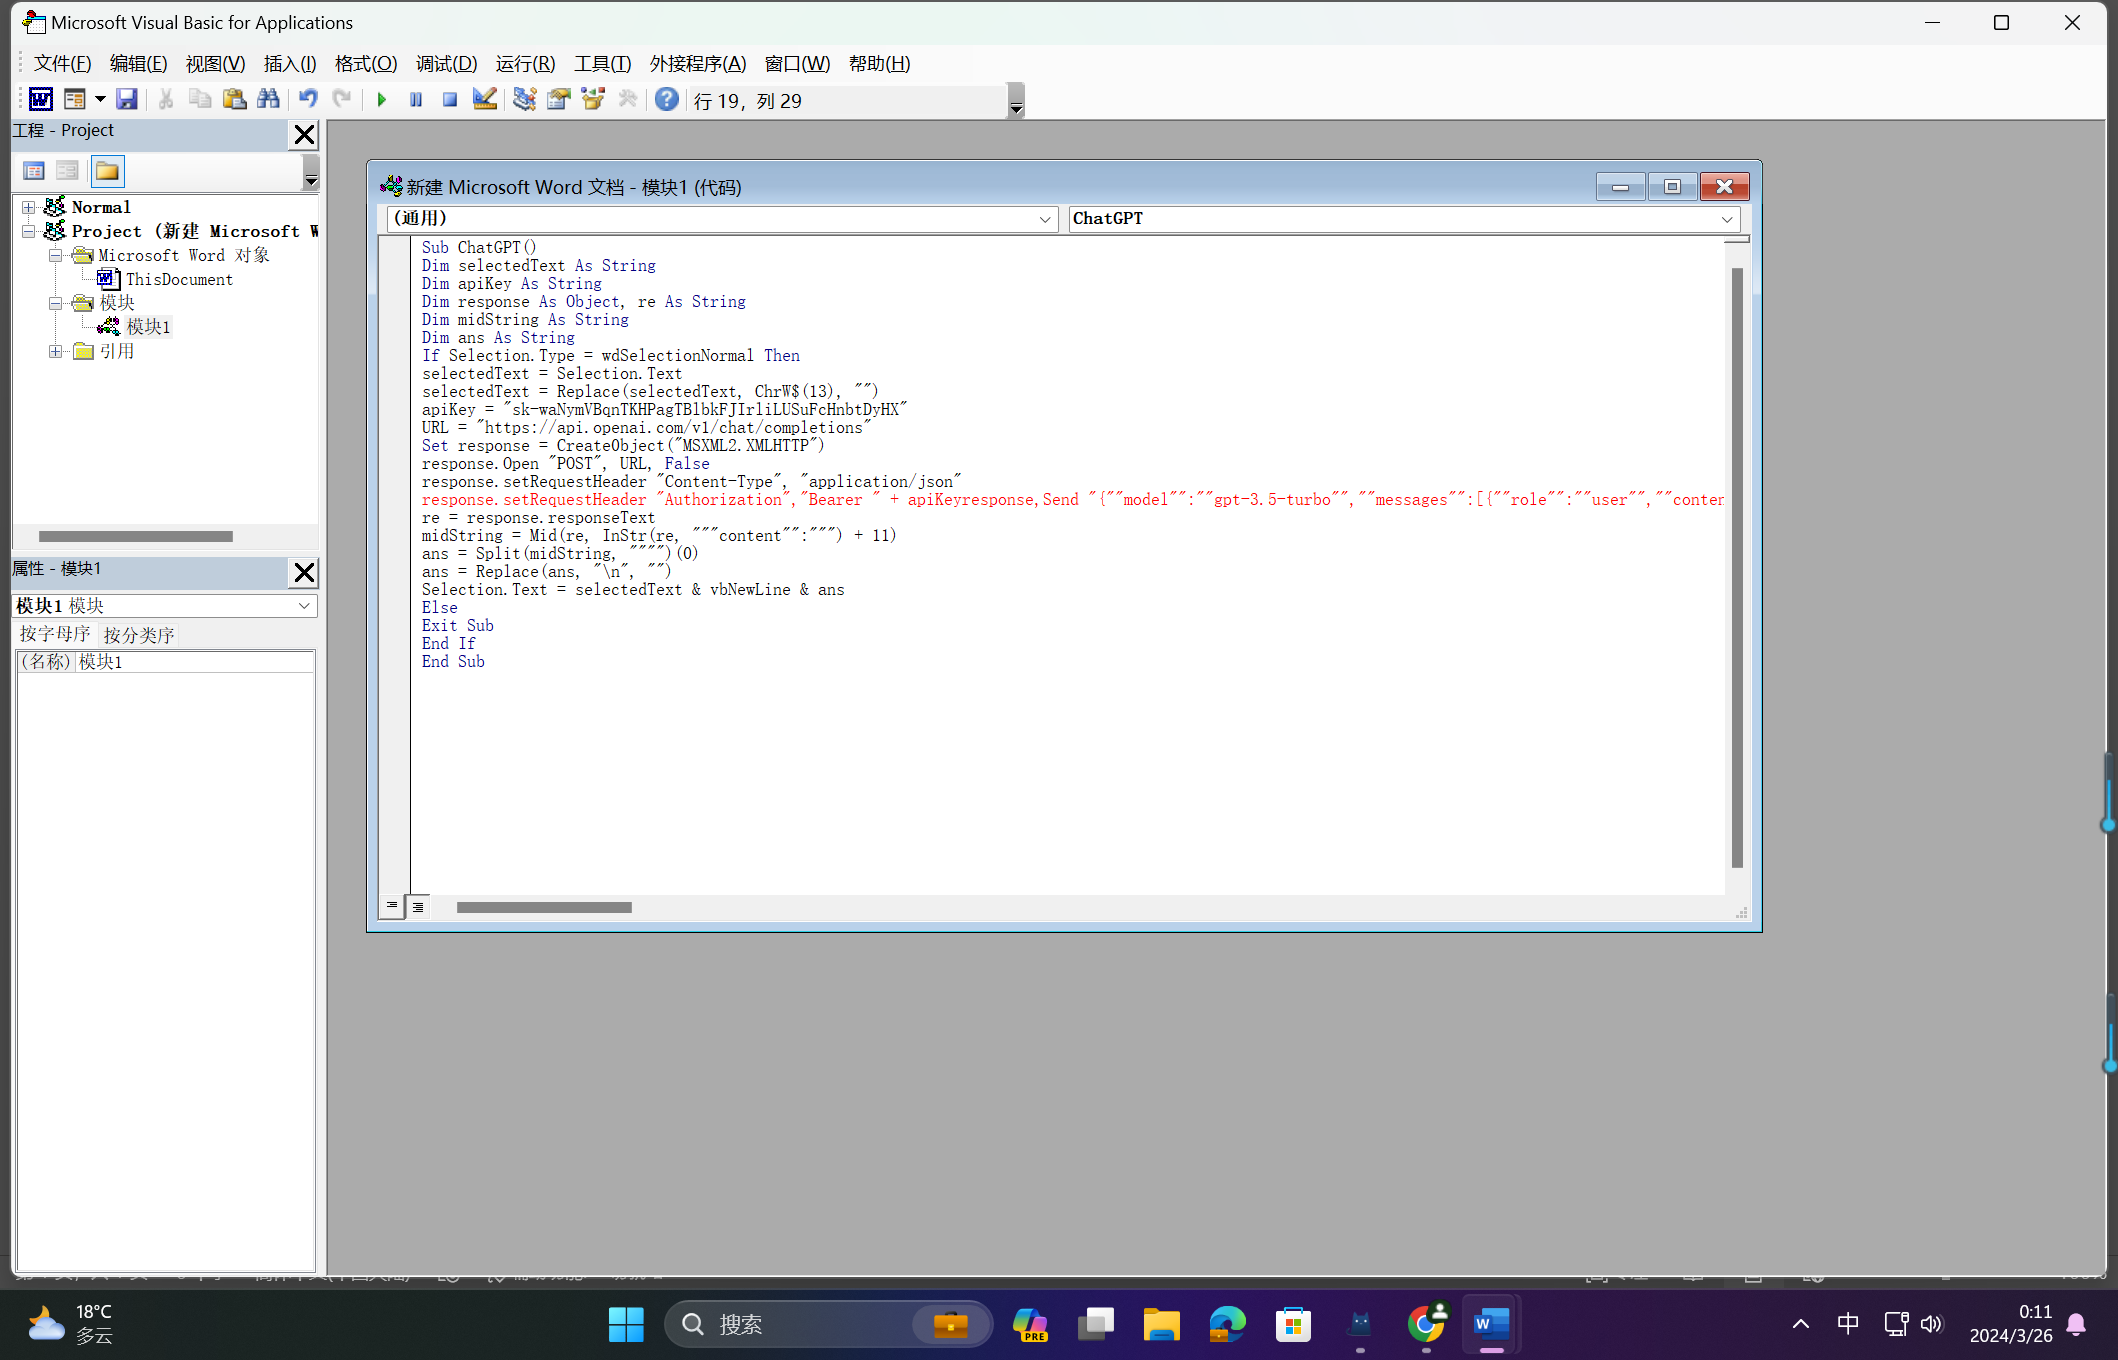Toggle Design Mode with ruler icon
This screenshot has height=1360, width=2118.
(x=485, y=99)
